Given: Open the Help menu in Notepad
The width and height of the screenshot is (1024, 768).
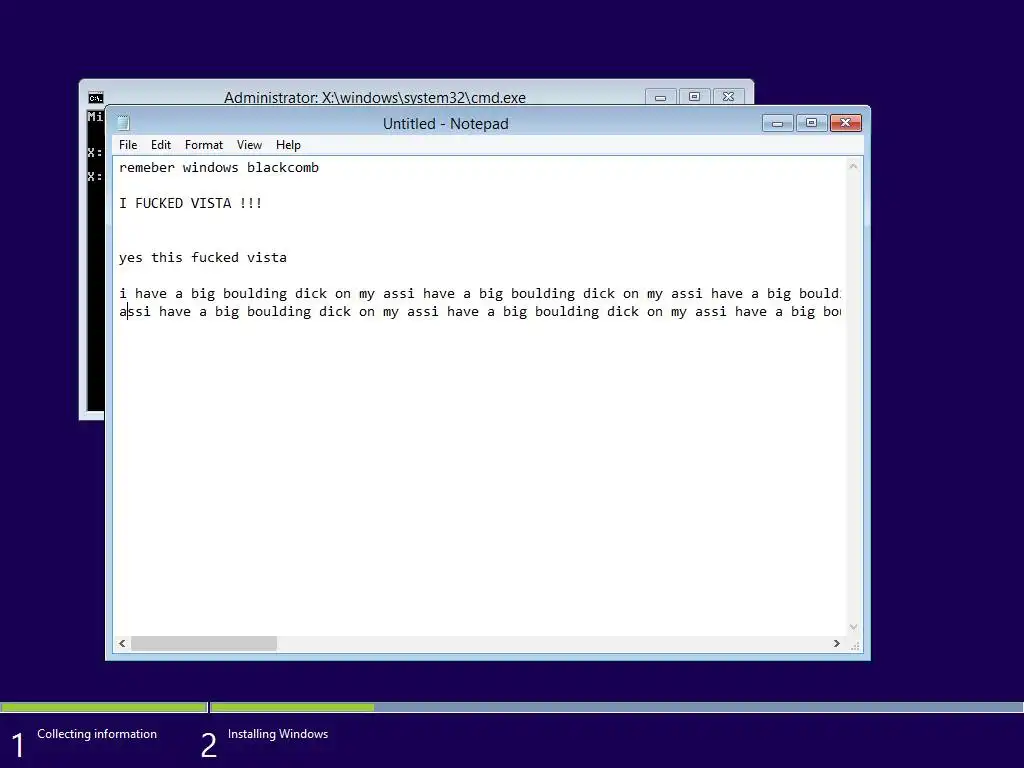Looking at the screenshot, I should click(288, 145).
